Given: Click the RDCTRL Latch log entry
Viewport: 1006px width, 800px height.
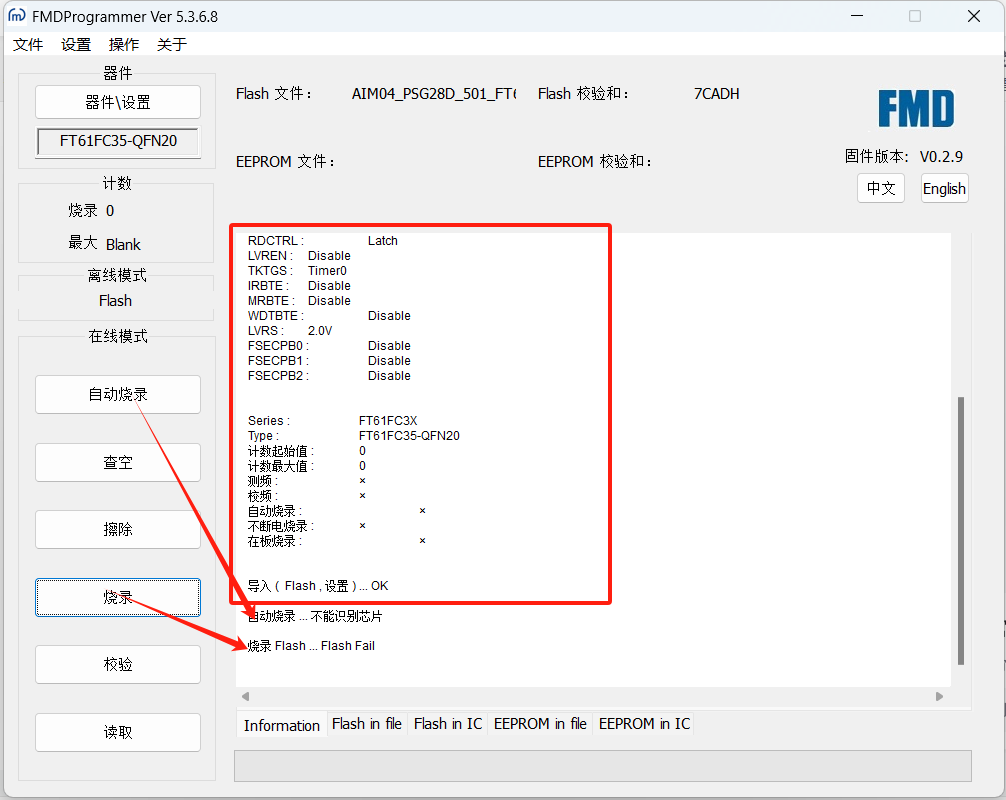Looking at the screenshot, I should click(x=323, y=241).
